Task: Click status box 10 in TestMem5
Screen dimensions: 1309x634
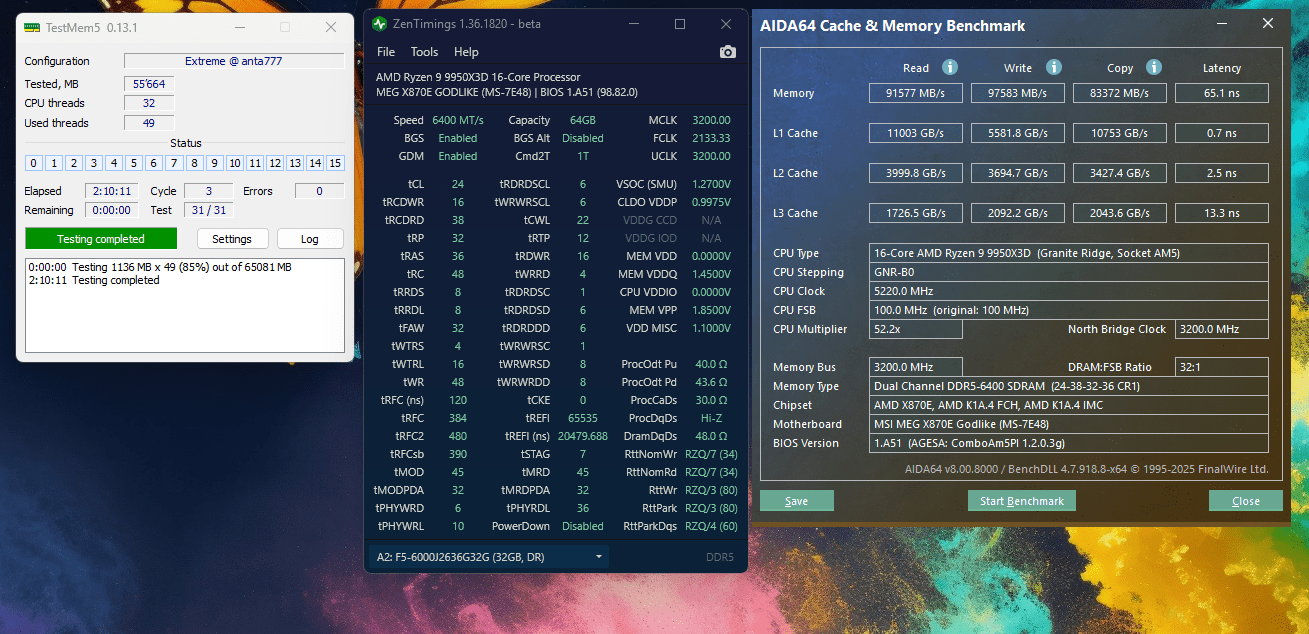Action: pyautogui.click(x=234, y=163)
